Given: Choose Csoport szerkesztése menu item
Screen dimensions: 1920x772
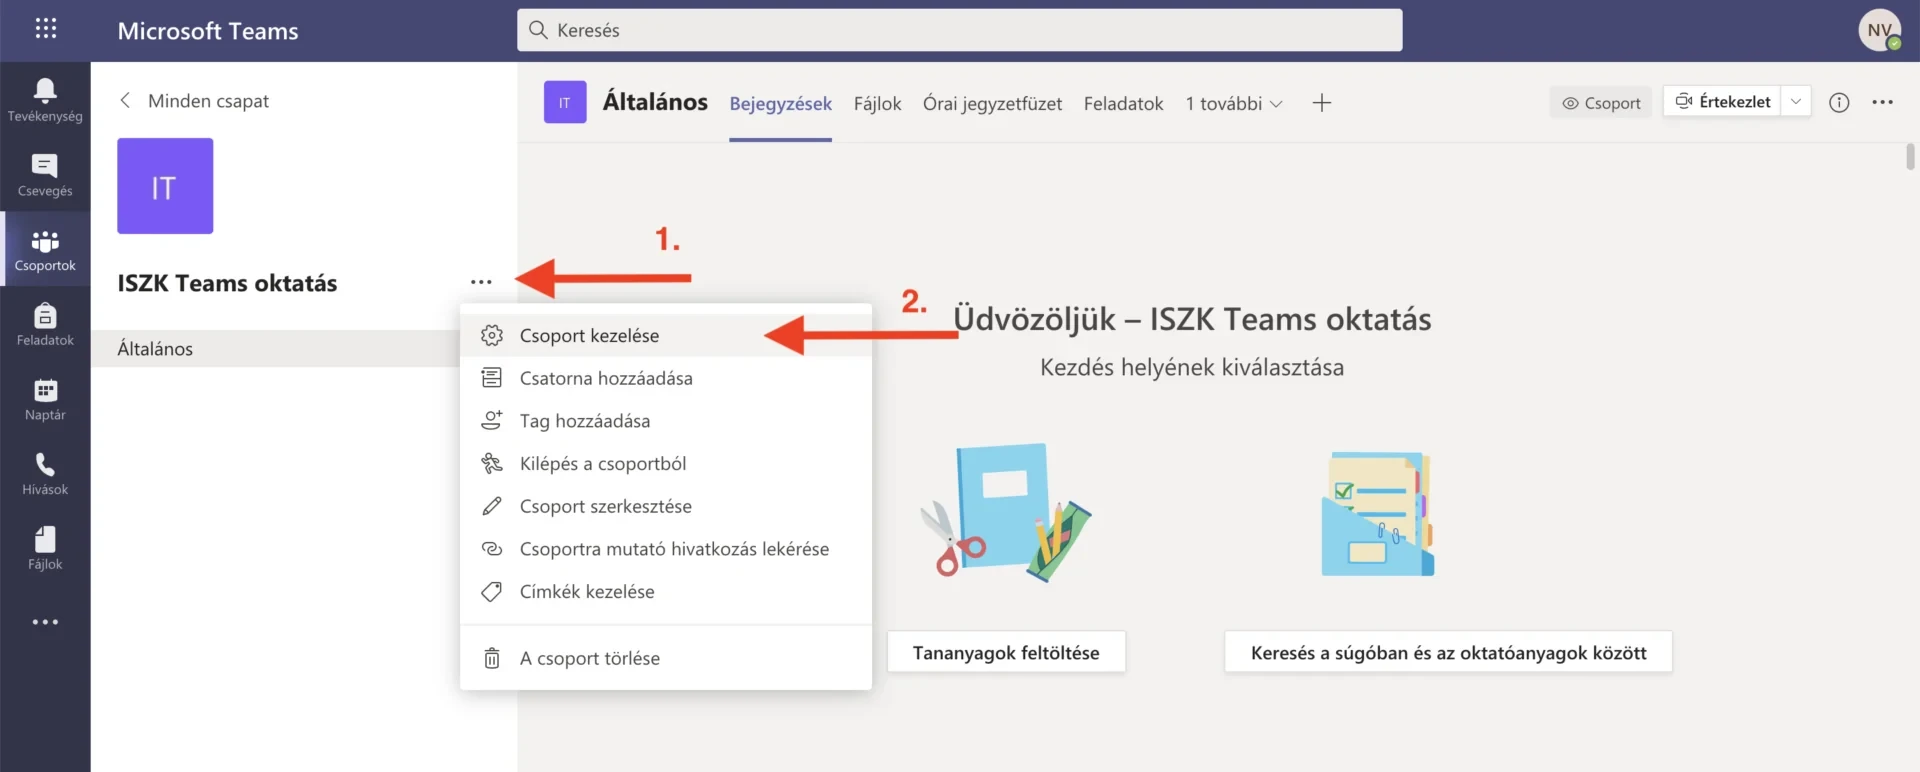Looking at the screenshot, I should click(x=666, y=506).
